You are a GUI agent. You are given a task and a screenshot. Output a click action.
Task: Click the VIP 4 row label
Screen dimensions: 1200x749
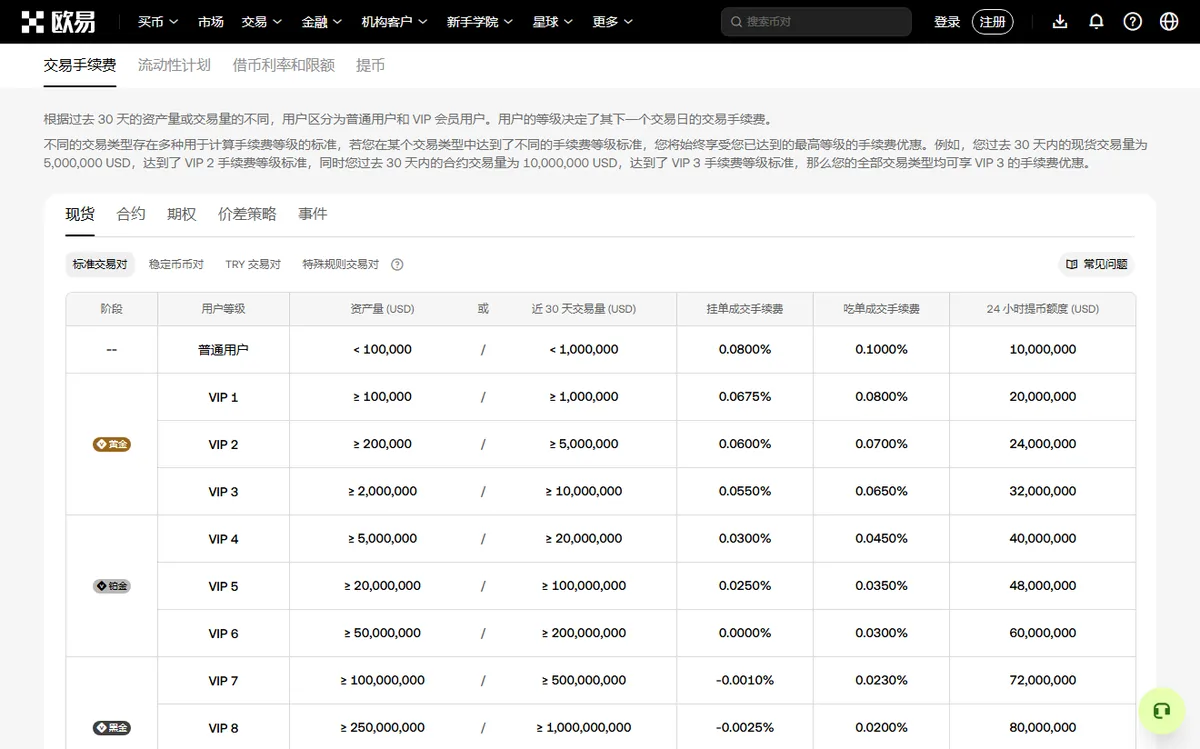(223, 539)
